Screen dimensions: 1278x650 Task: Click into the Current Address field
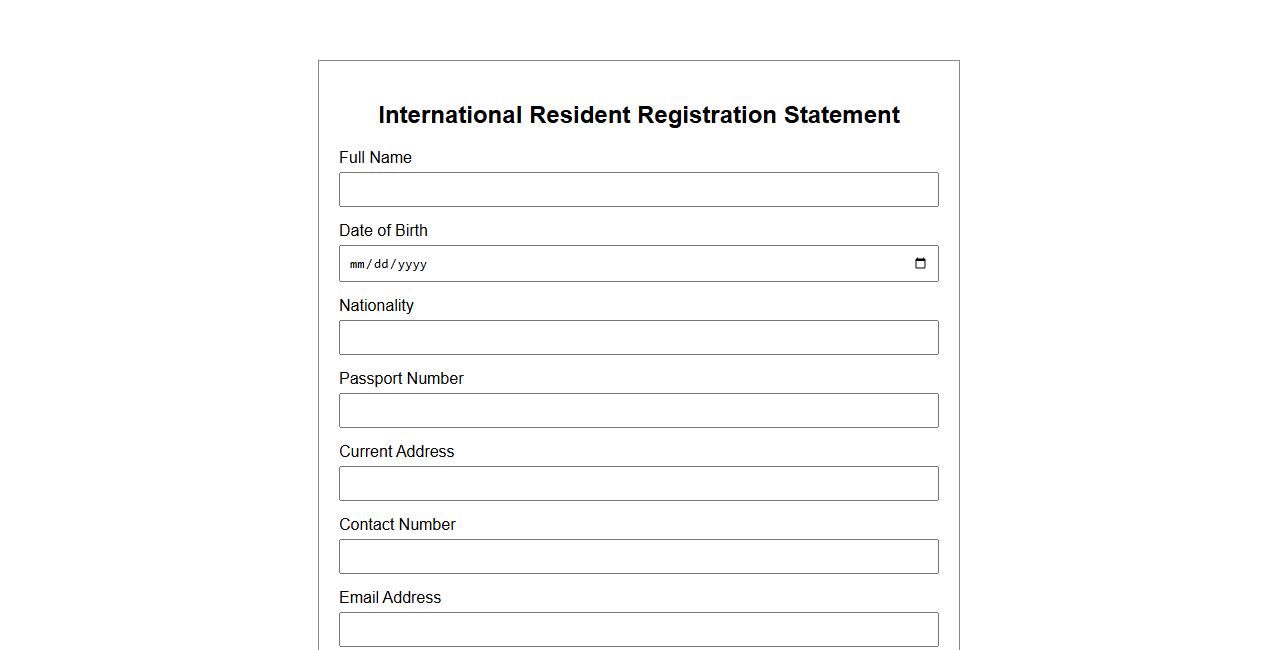[x=638, y=484]
